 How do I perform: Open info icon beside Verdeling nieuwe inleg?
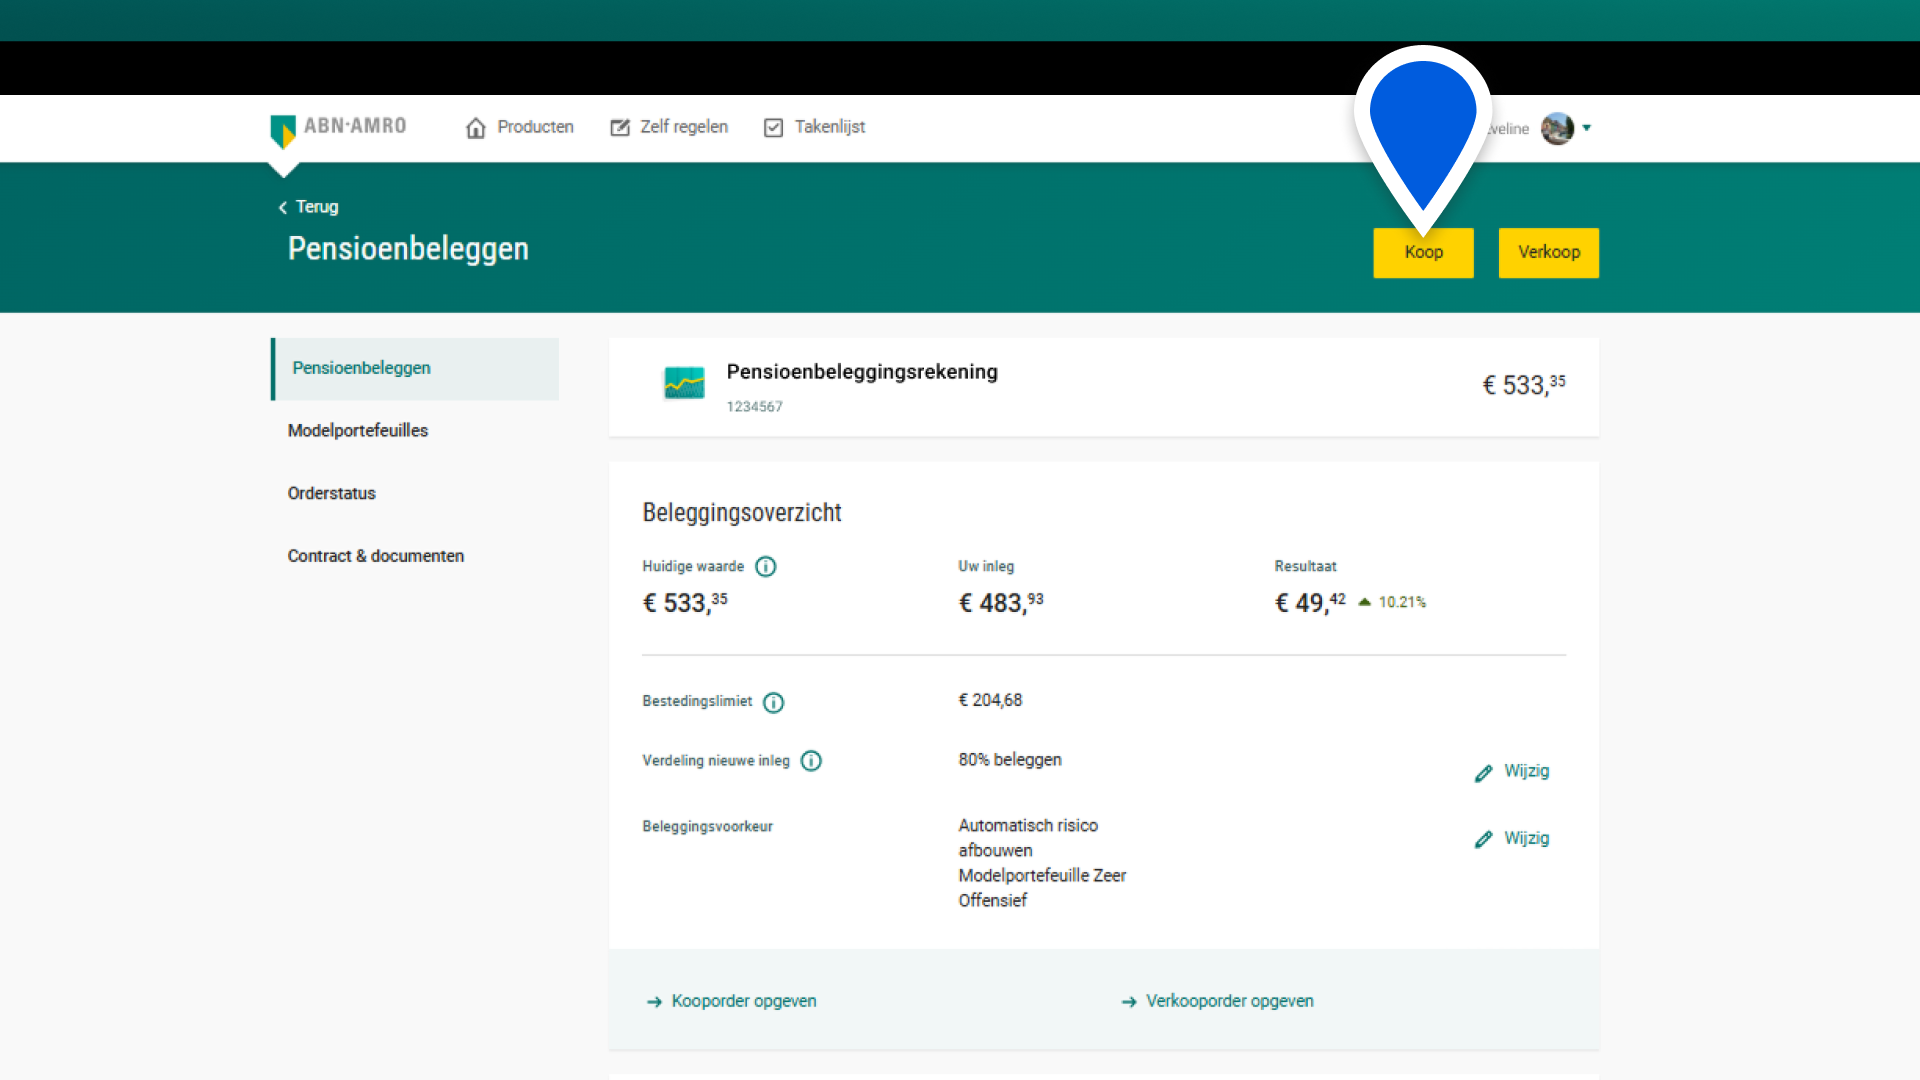[x=811, y=762]
